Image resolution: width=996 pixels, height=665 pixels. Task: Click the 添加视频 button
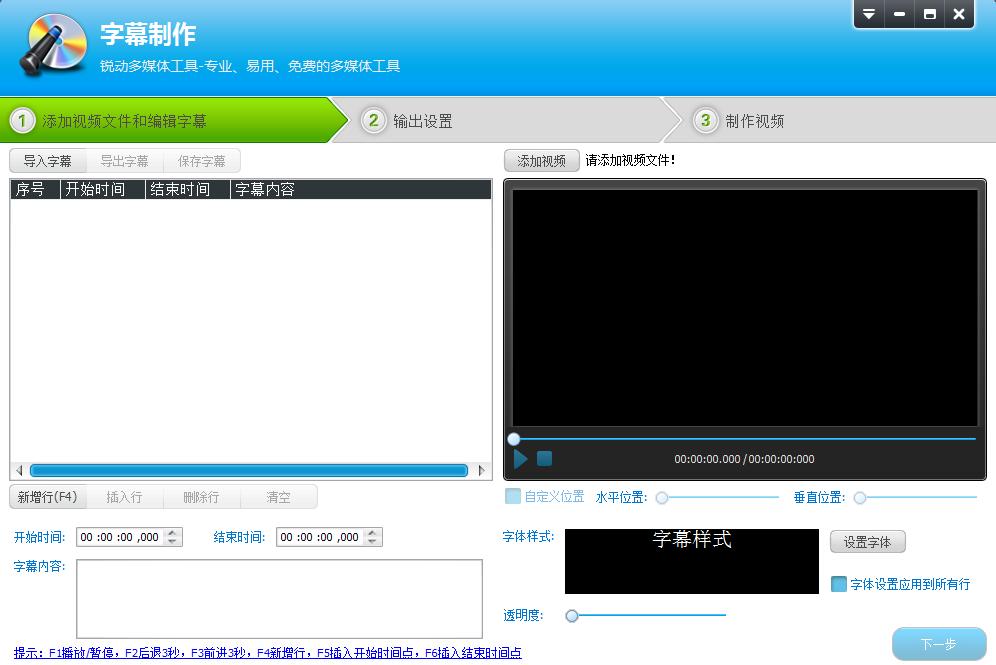pos(542,161)
